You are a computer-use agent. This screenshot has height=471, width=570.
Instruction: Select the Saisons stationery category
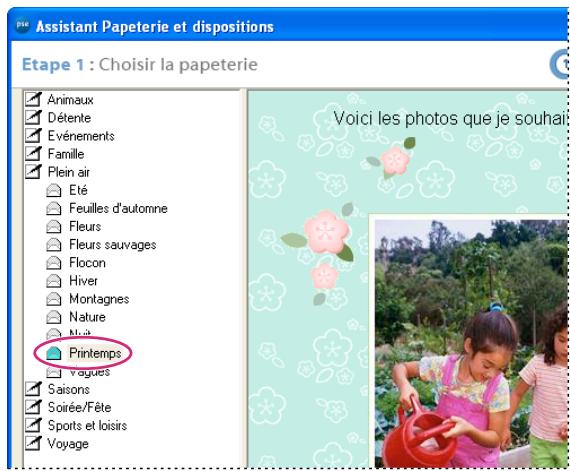[69, 389]
